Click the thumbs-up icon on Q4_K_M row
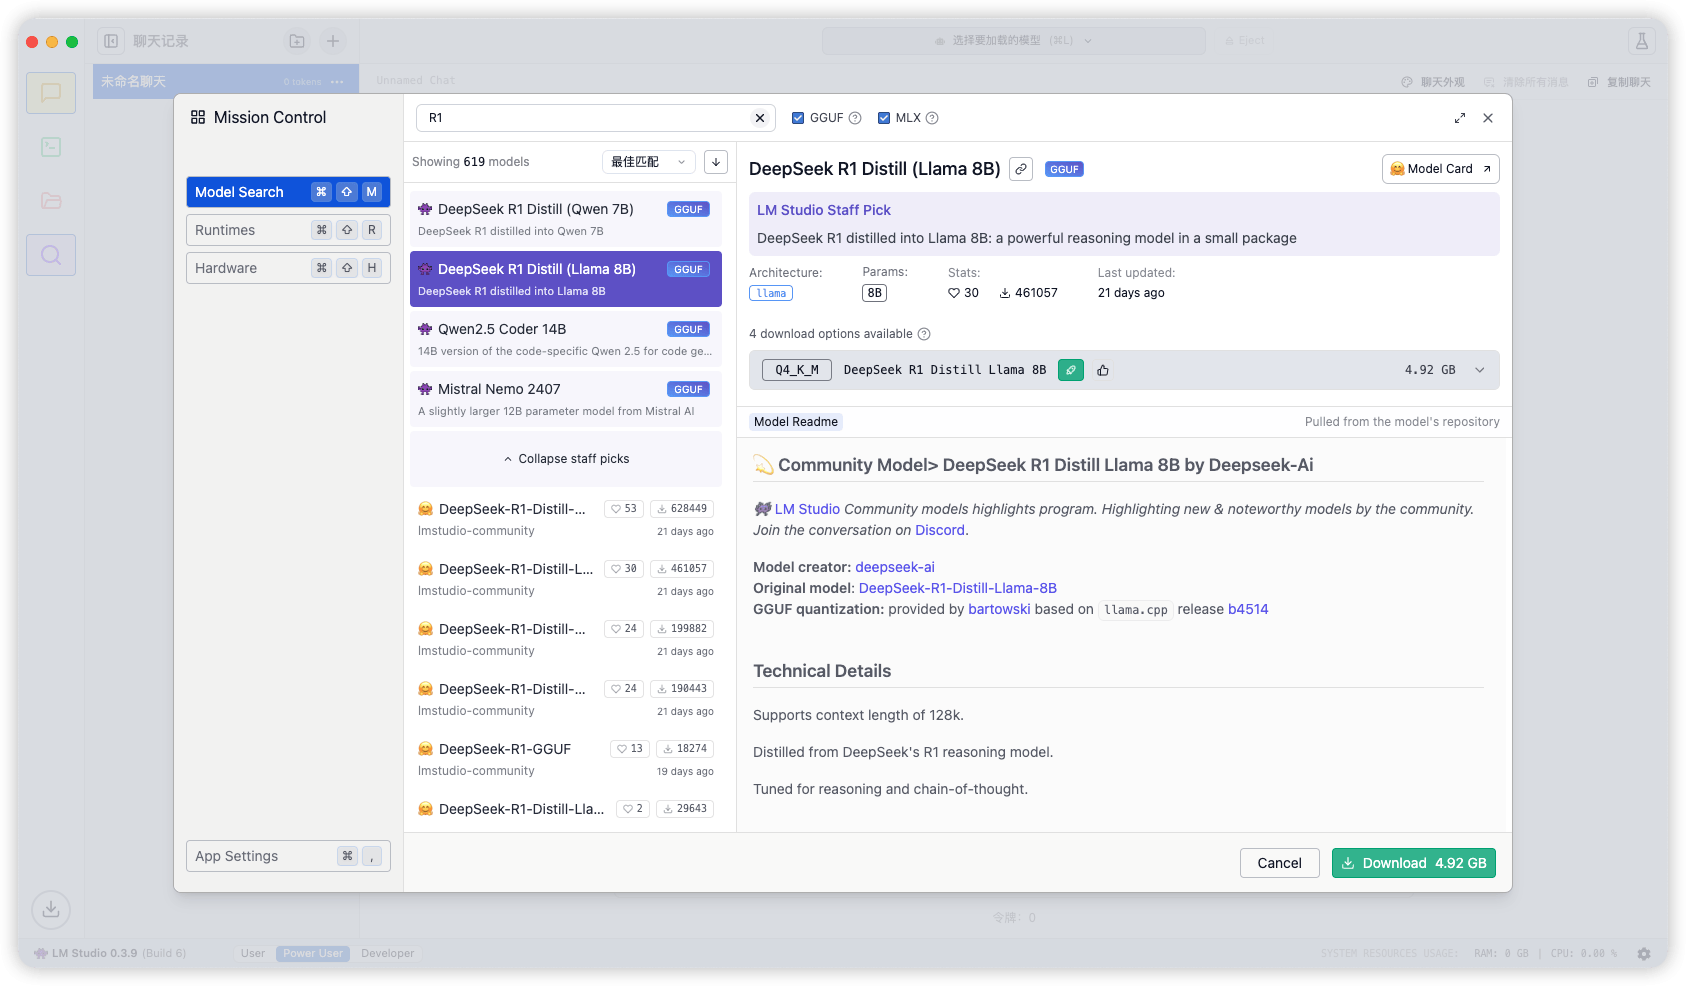The width and height of the screenshot is (1686, 986). pyautogui.click(x=1103, y=370)
